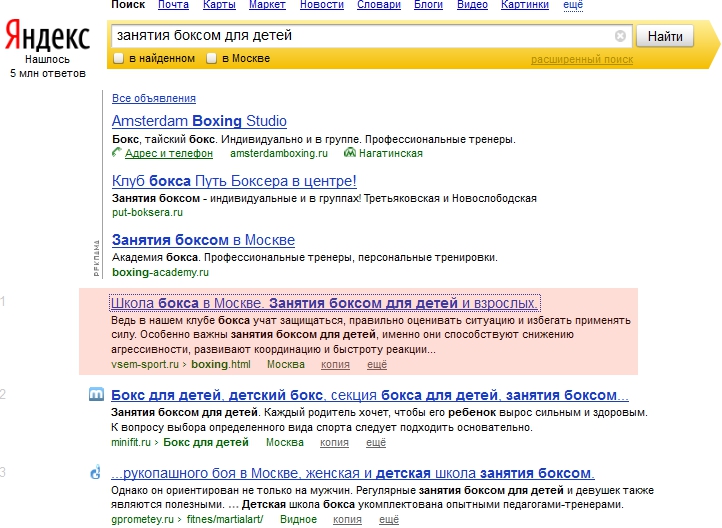Click the 'Бокс для детей' breadcrumb
Viewport: 722px width, 528px height.
click(x=206, y=442)
